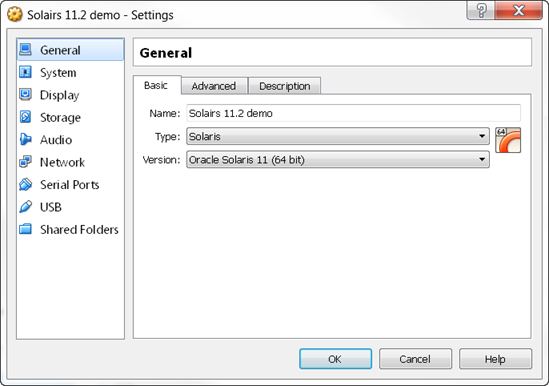549x386 pixels.
Task: Click the settings gear icon in title bar
Action: click(x=14, y=14)
